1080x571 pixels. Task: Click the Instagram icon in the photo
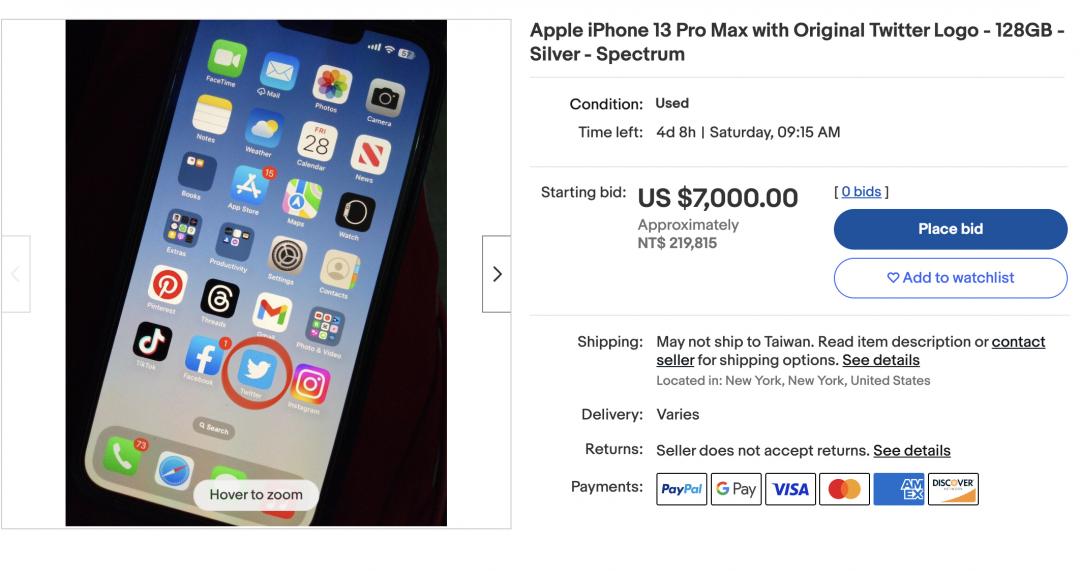pyautogui.click(x=310, y=384)
